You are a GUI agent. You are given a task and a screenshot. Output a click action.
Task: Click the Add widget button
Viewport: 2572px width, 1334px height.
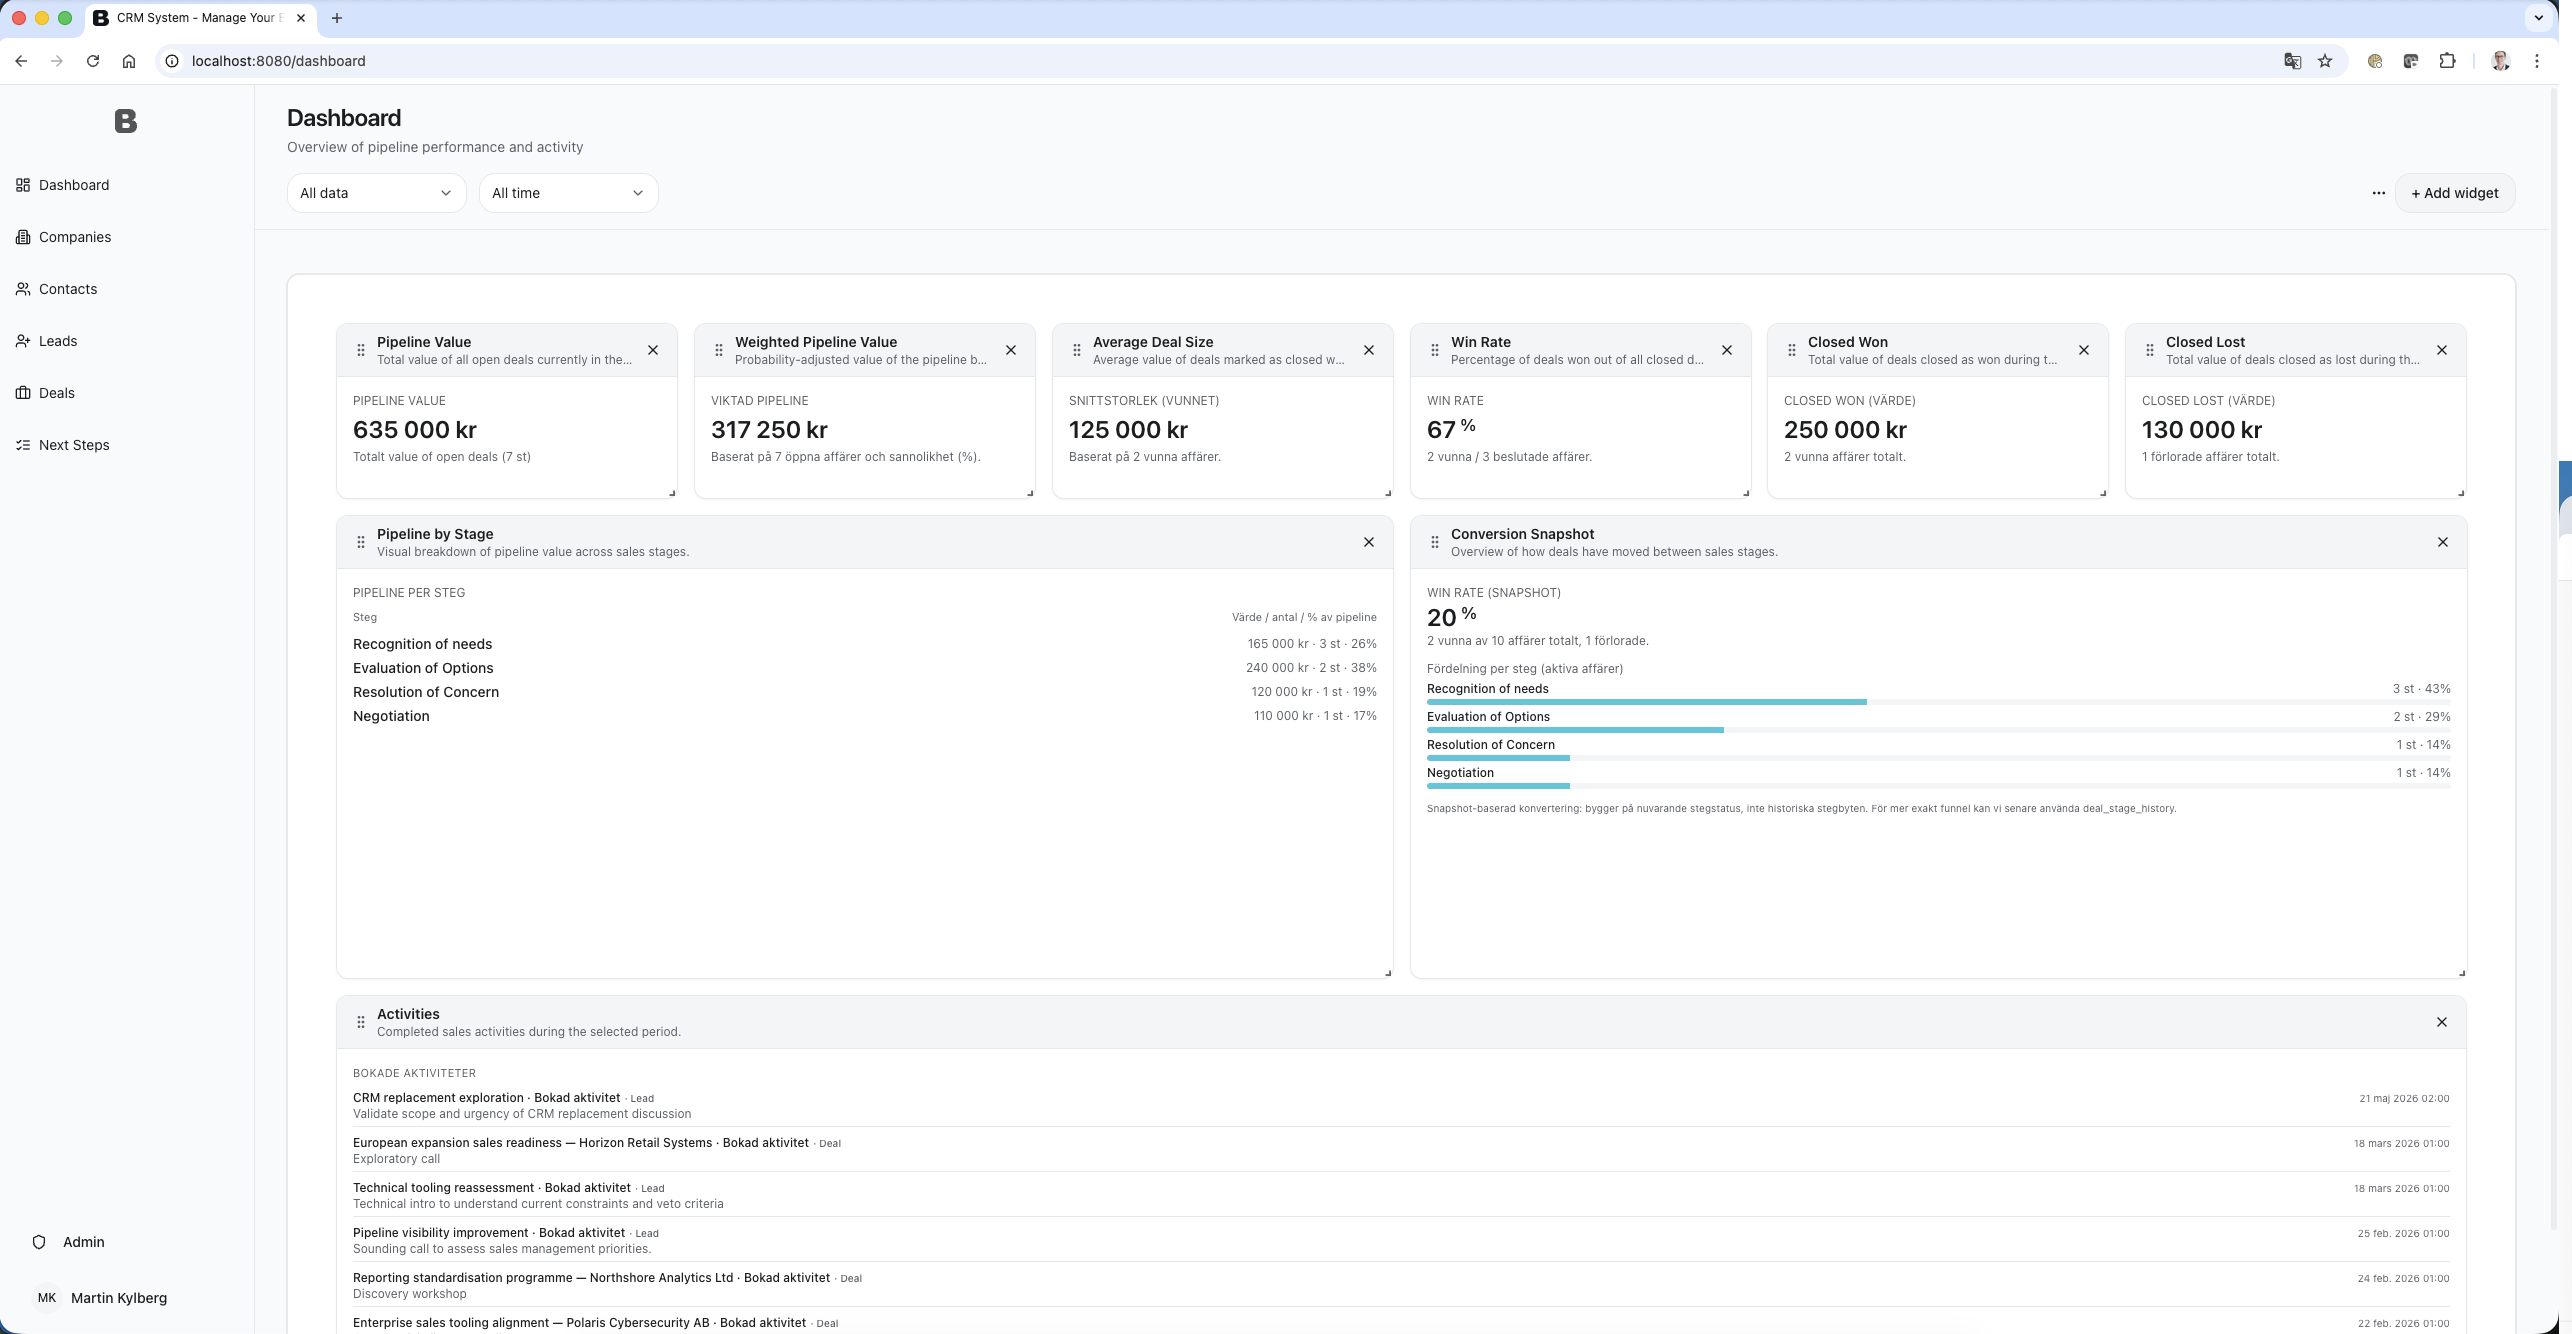[x=2454, y=193]
